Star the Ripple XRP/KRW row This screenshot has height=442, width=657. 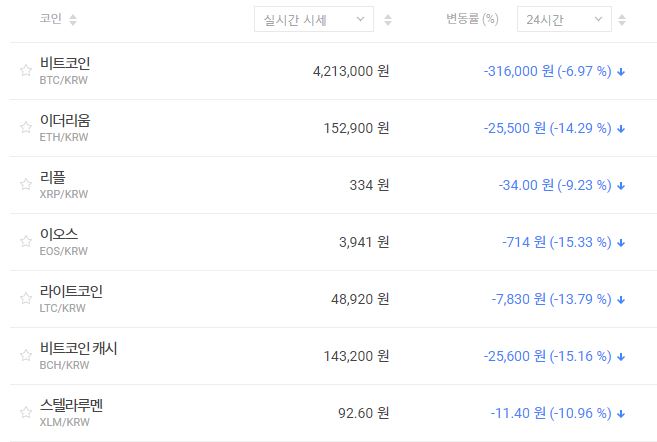[26, 185]
